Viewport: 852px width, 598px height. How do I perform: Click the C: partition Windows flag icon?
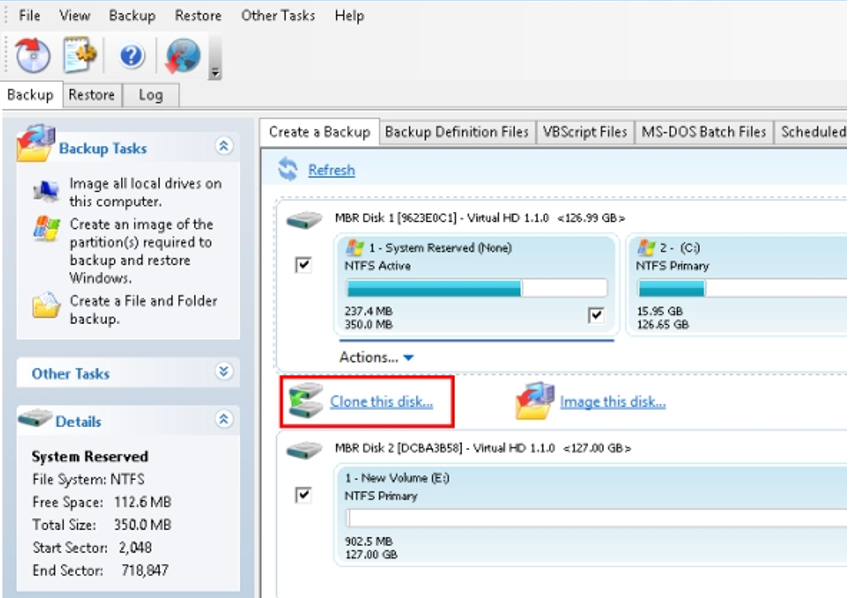click(x=646, y=248)
